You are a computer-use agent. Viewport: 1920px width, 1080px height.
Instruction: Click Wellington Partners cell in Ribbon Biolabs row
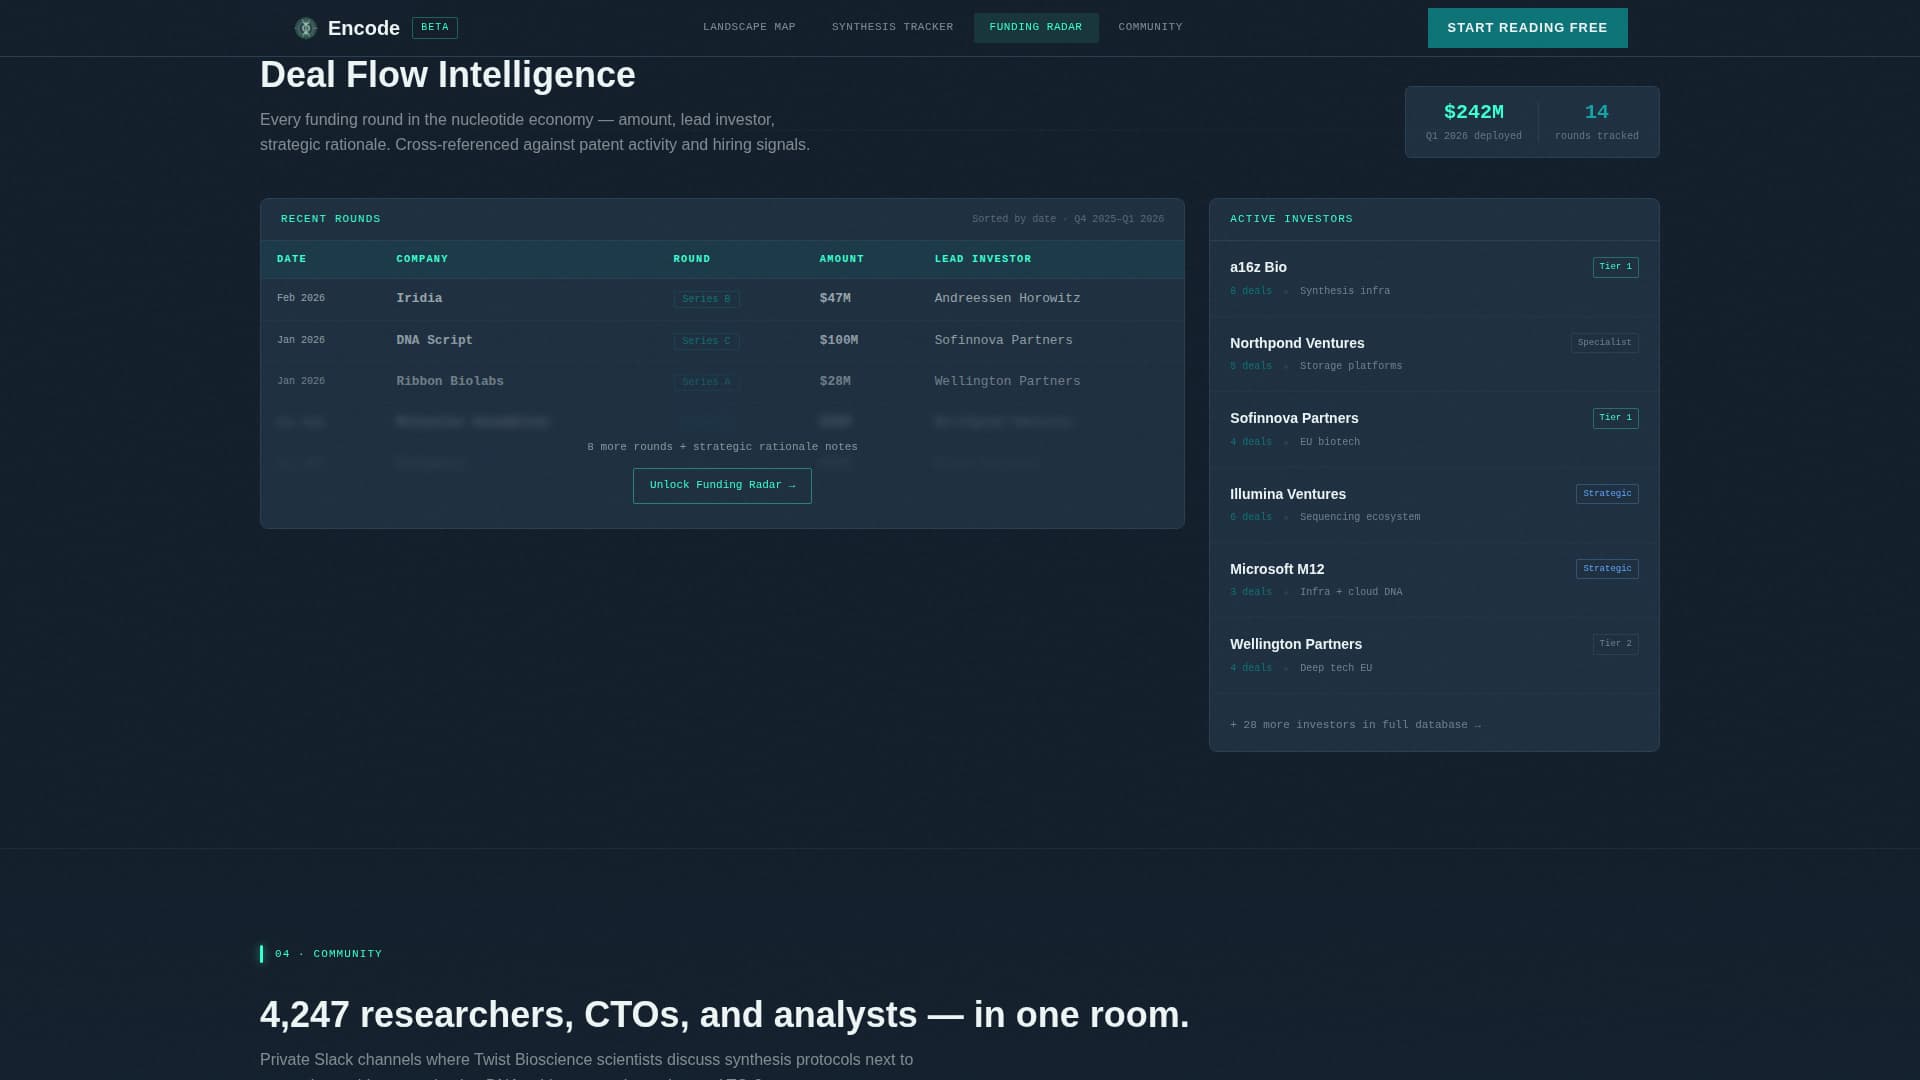(x=1007, y=382)
